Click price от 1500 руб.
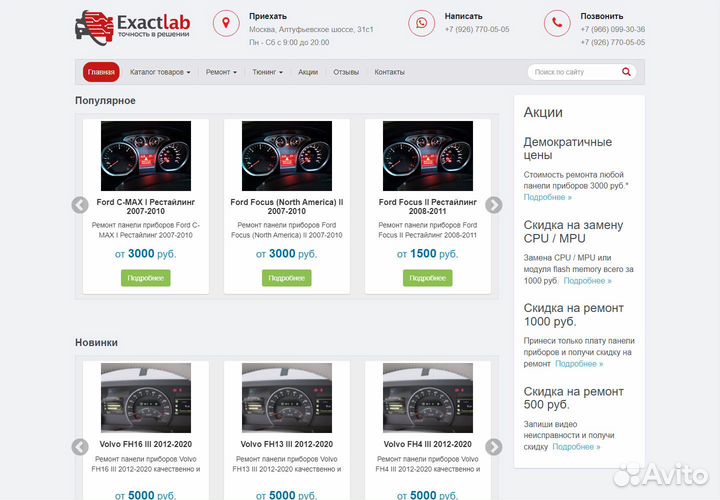 pyautogui.click(x=428, y=253)
